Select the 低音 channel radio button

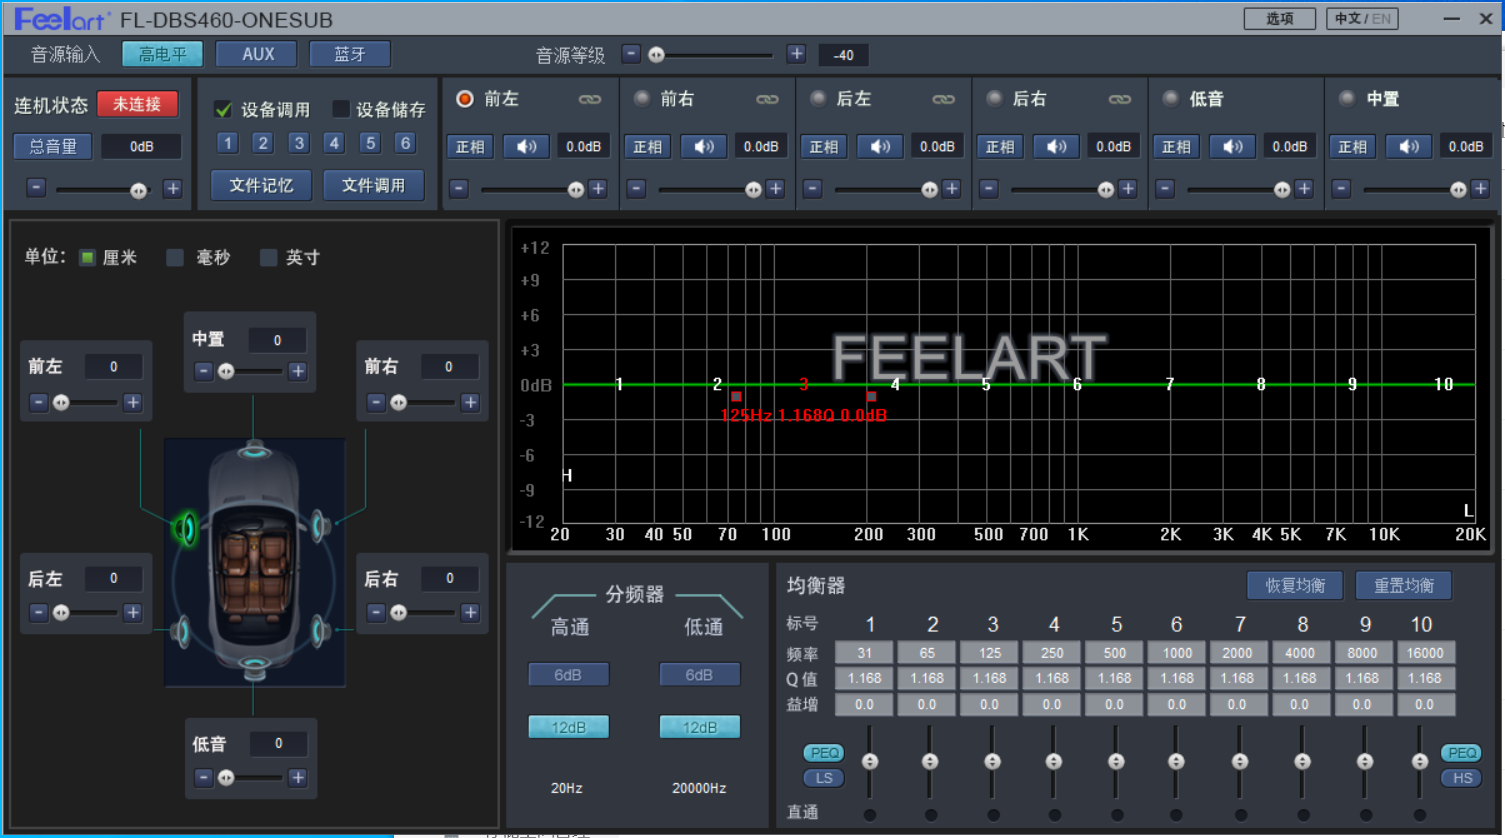pyautogui.click(x=1171, y=99)
